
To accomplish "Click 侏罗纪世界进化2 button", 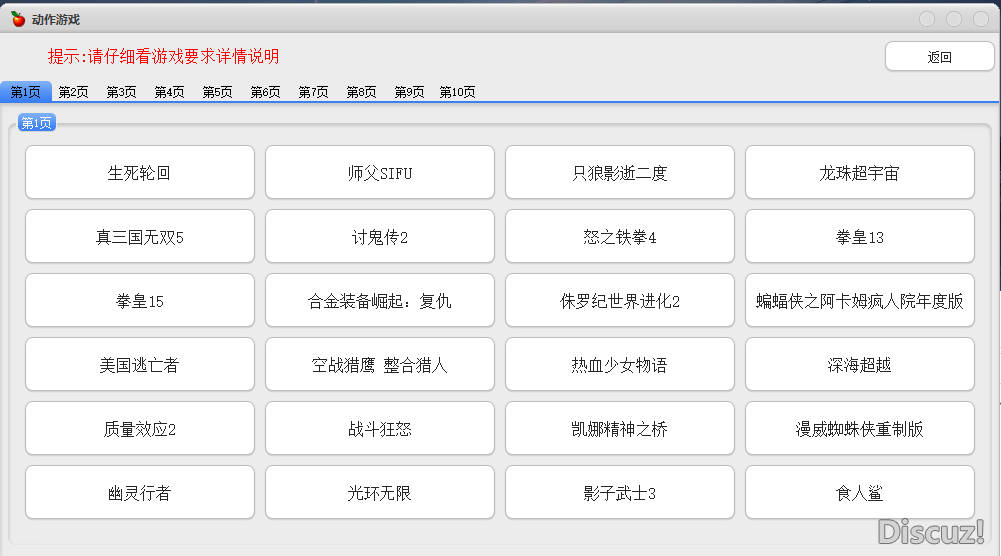I will click(620, 300).
